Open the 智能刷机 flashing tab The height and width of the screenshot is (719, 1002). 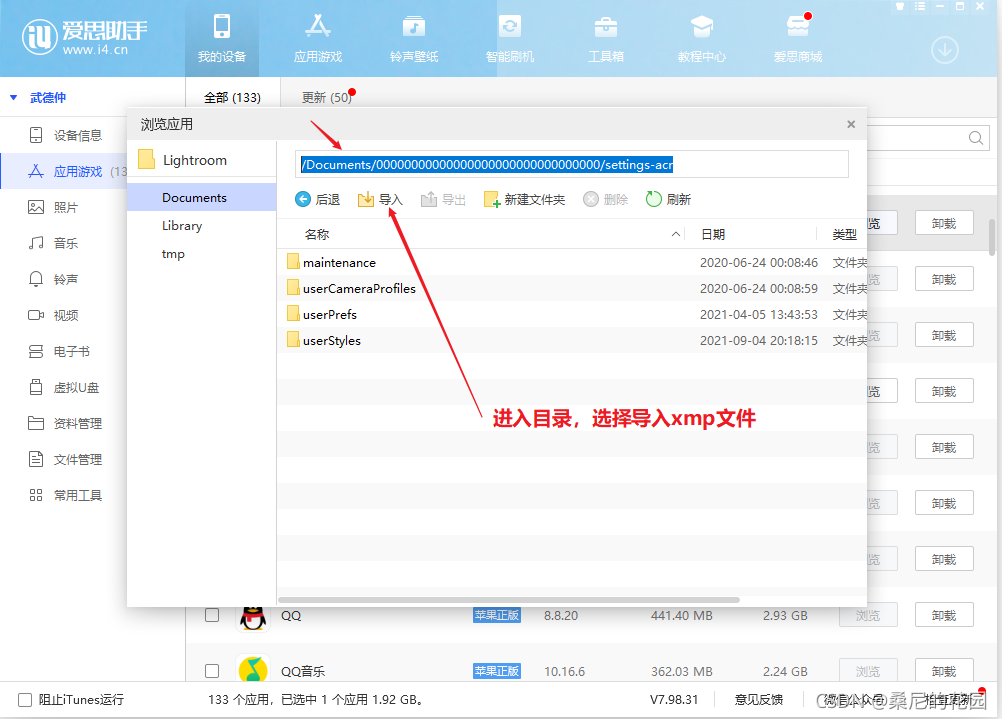click(x=509, y=39)
